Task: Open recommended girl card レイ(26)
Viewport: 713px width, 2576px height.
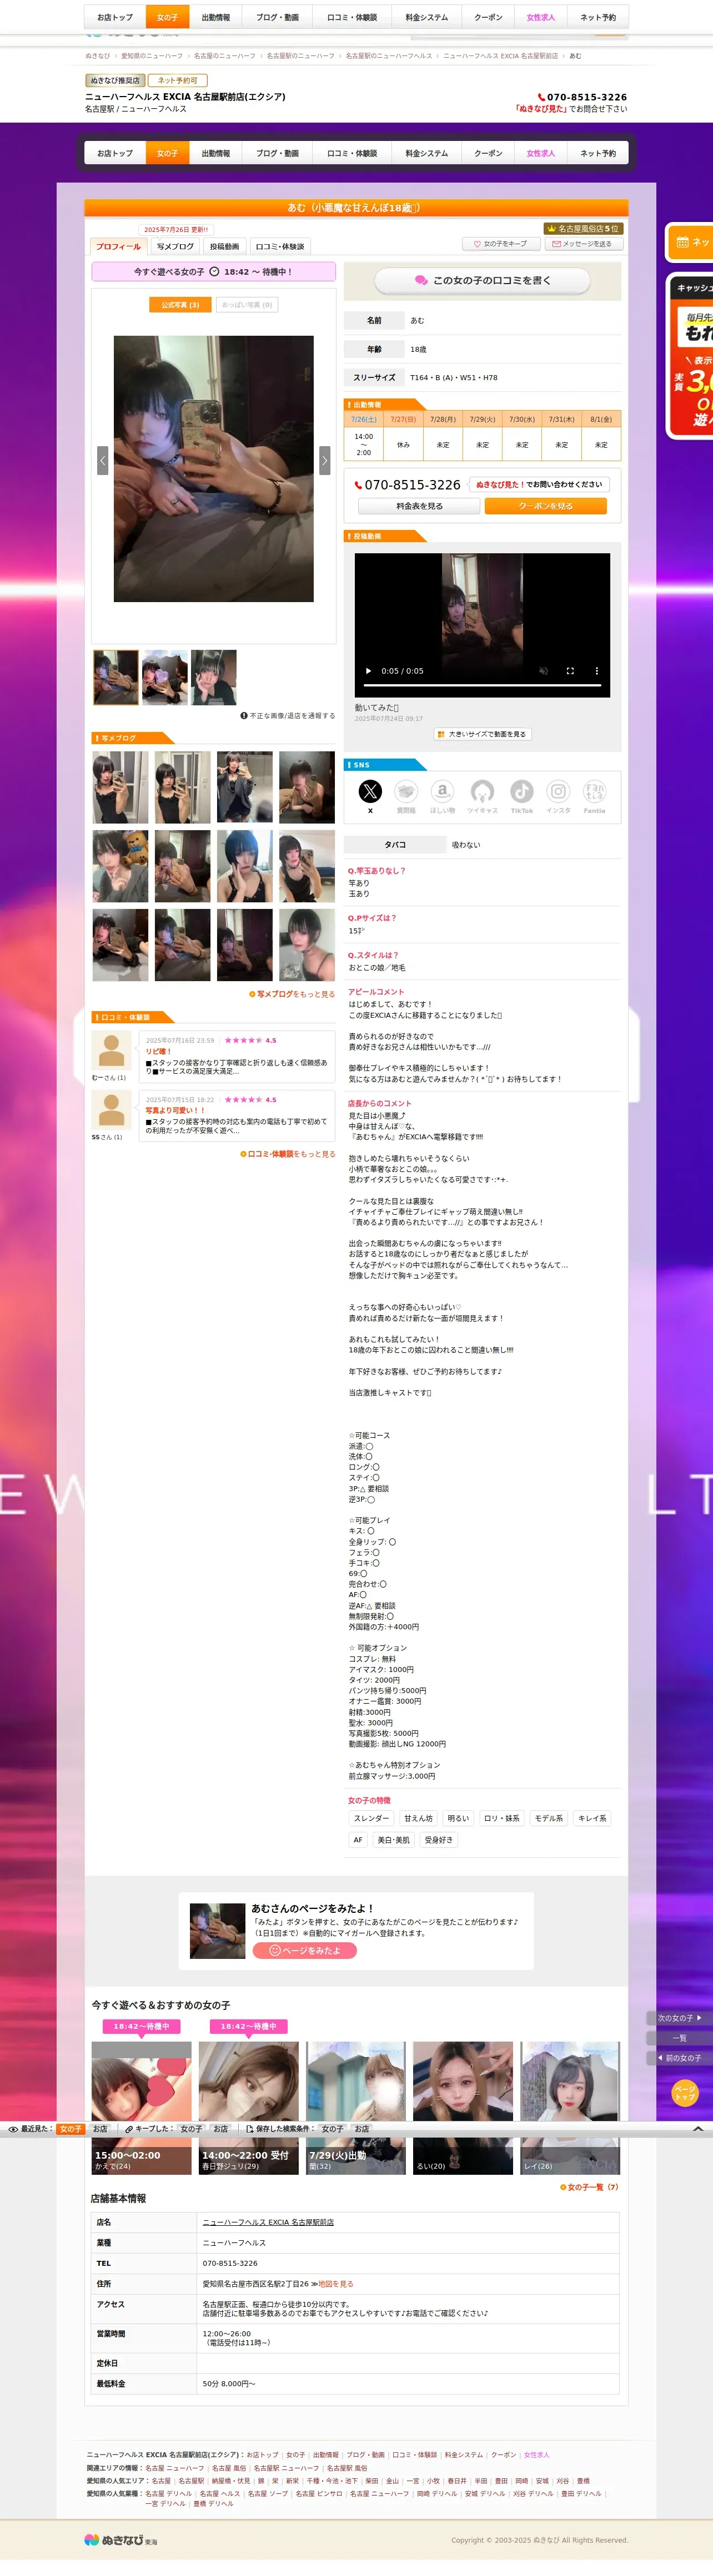Action: tap(570, 2108)
